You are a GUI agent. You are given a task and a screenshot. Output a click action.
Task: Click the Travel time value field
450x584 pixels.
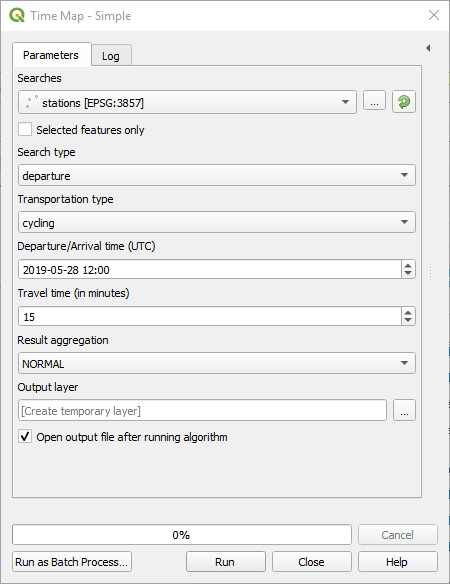coord(210,317)
